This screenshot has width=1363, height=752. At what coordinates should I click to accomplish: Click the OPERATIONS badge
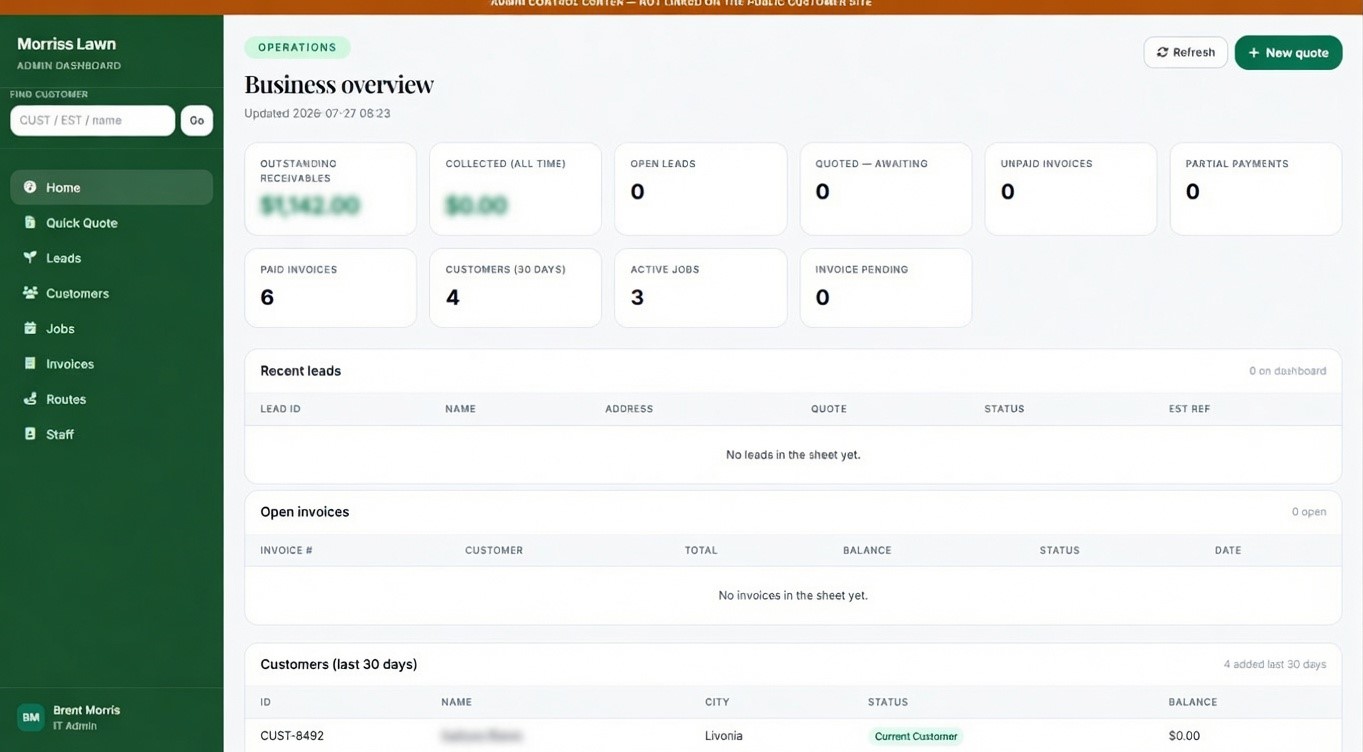[297, 47]
